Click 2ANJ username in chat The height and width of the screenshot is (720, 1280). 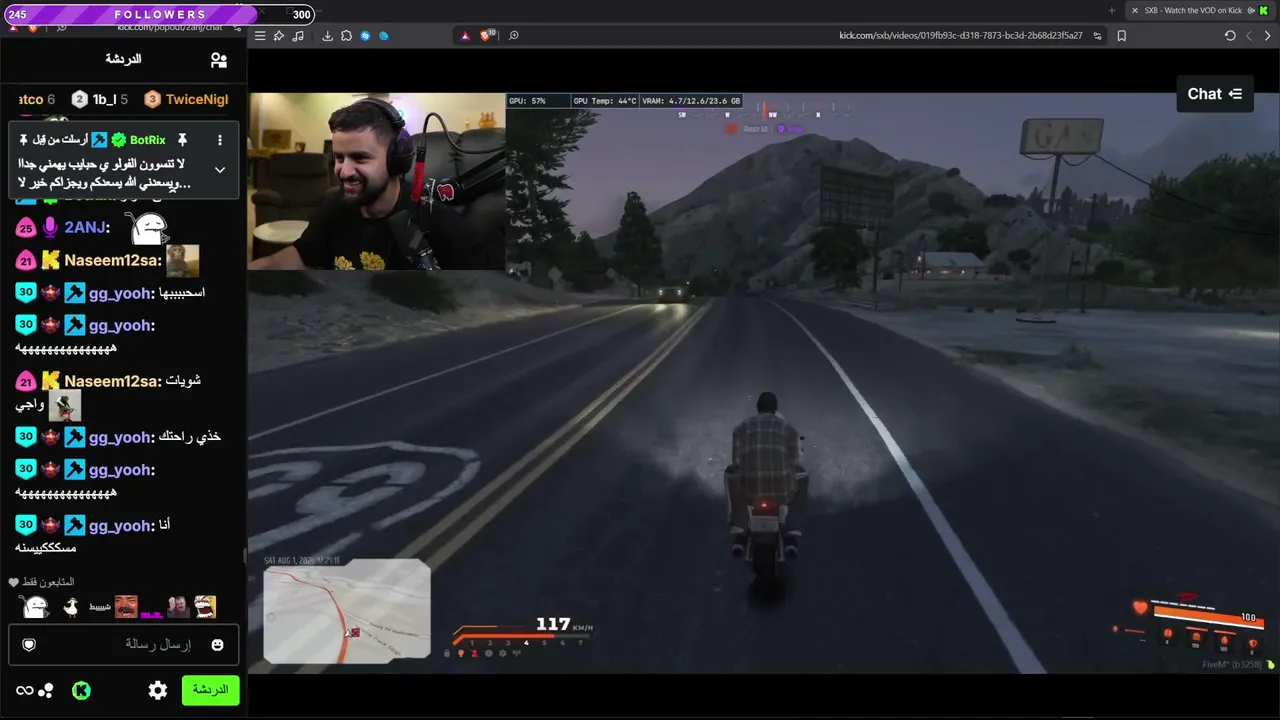[86, 228]
